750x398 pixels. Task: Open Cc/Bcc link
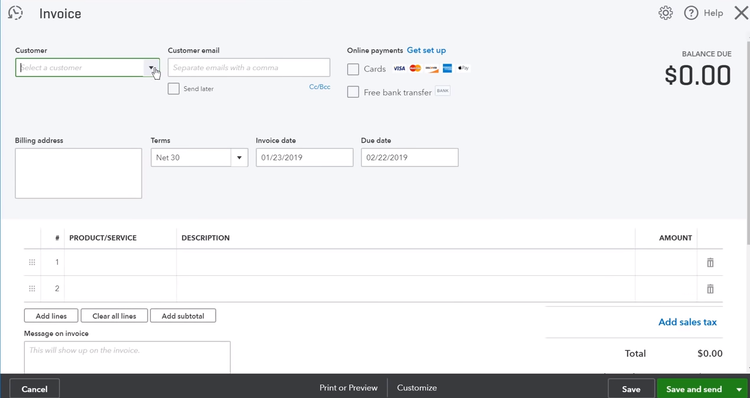point(320,87)
